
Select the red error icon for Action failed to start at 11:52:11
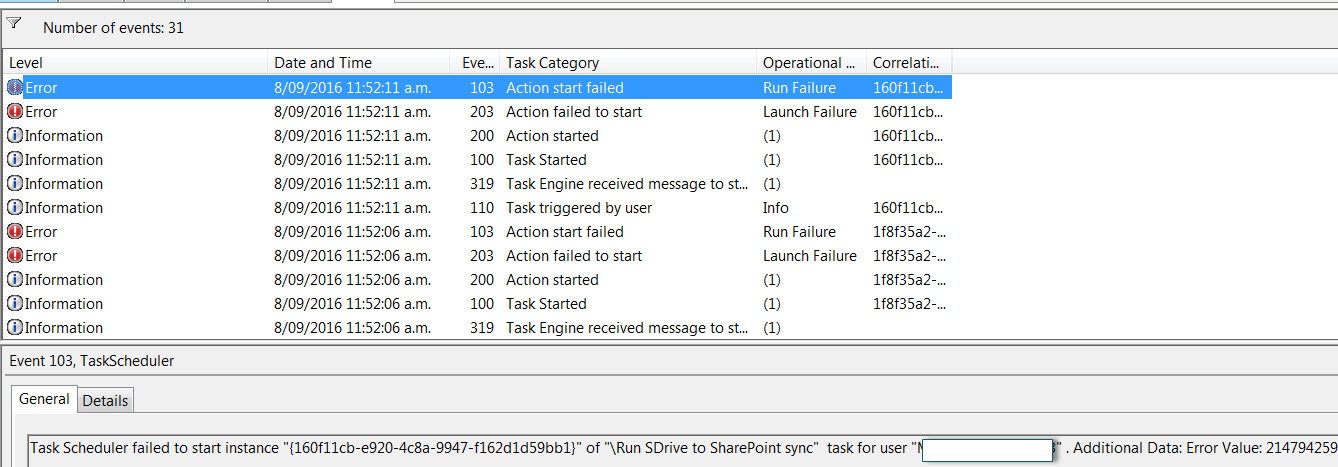click(x=15, y=112)
